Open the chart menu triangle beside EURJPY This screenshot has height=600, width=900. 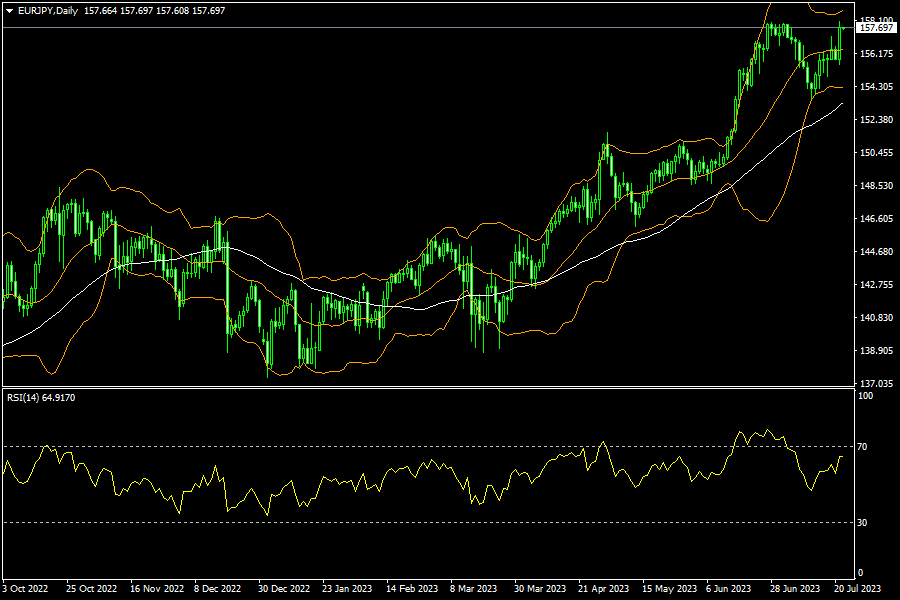coord(10,11)
